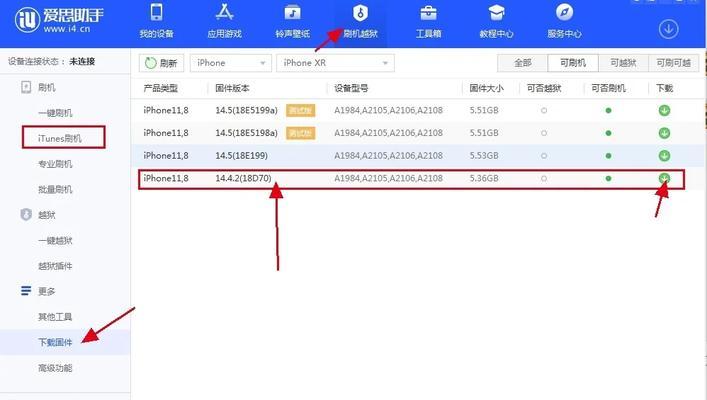
Task: Switch to the 全部 filter tab
Action: coord(523,63)
